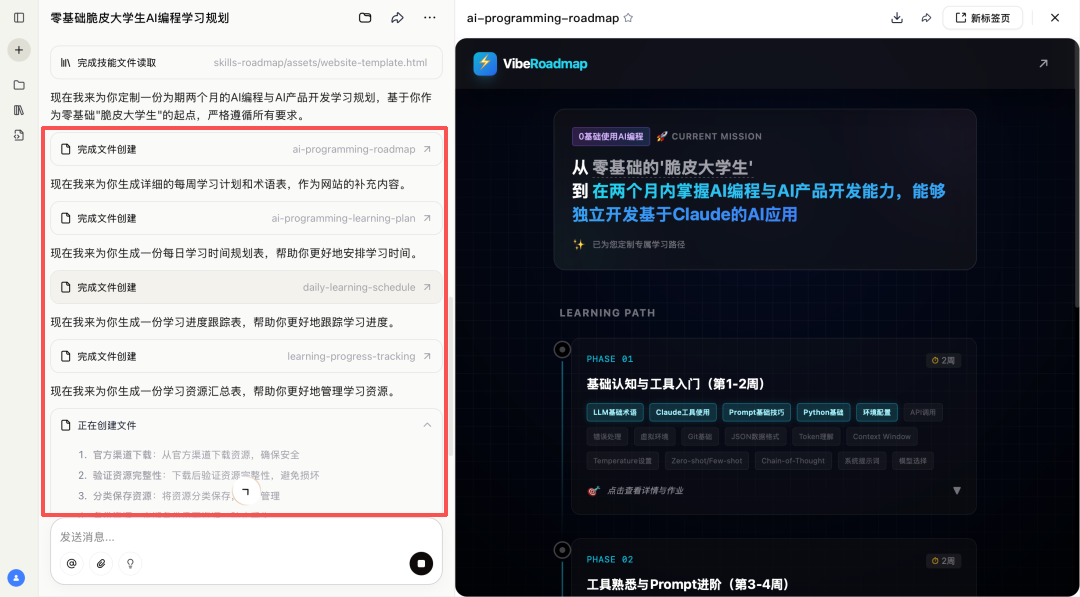Image resolution: width=1080 pixels, height=597 pixels.
Task: Select the LLM基础术语 tag
Action: pyautogui.click(x=615, y=412)
